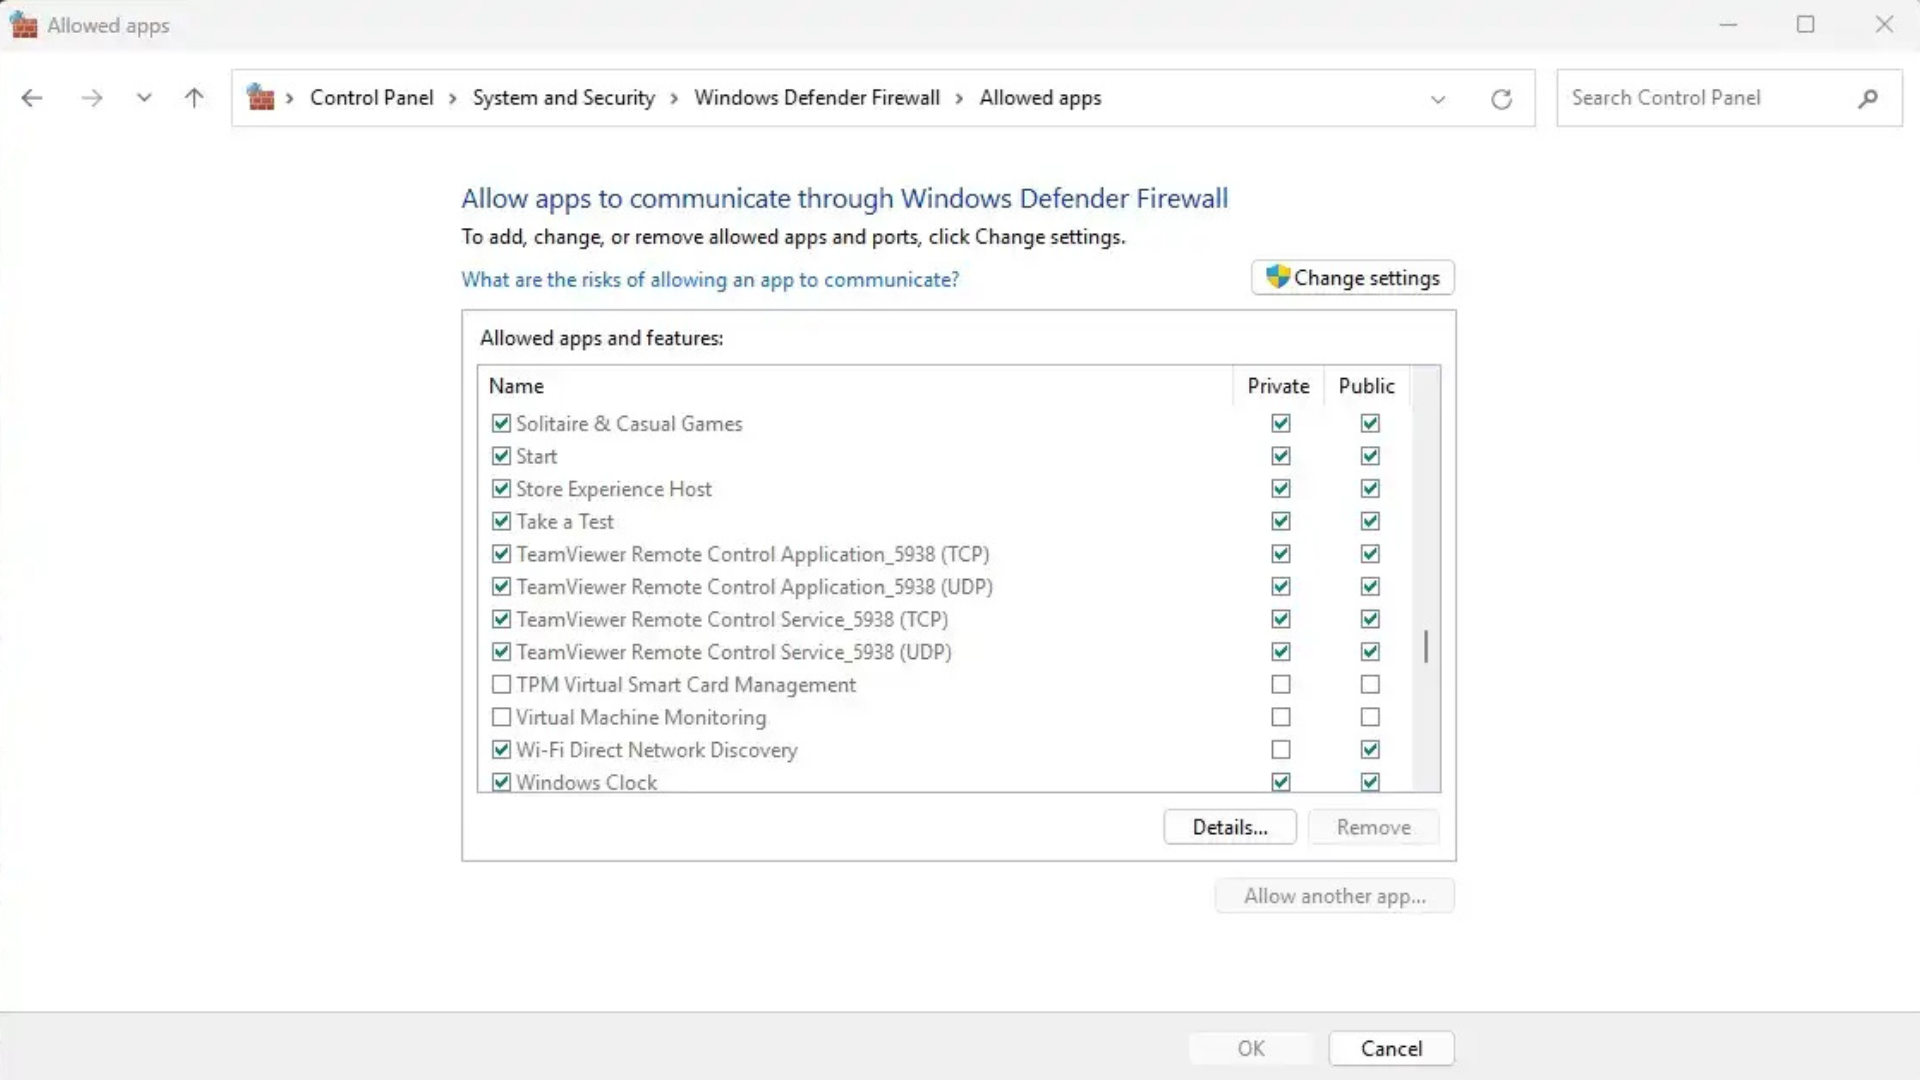Click the shield icon on Change settings

point(1277,277)
